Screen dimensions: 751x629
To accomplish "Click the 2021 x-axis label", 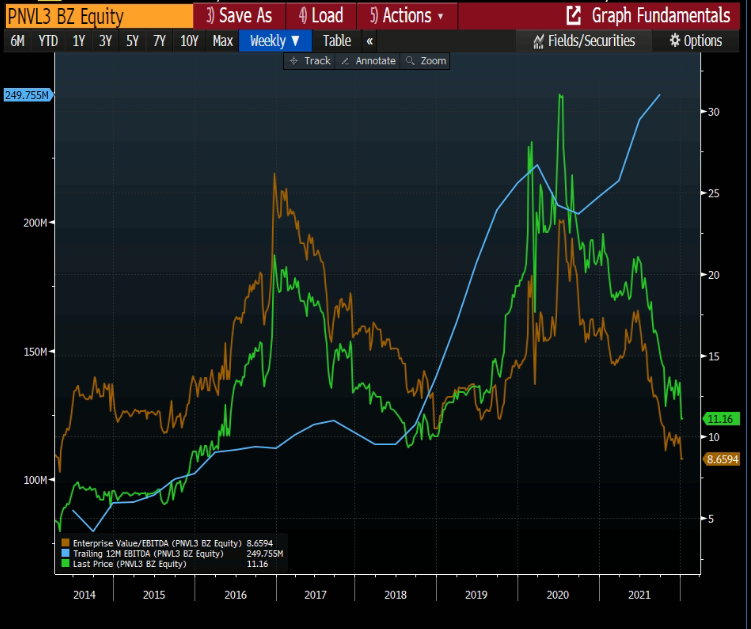I will (x=639, y=595).
